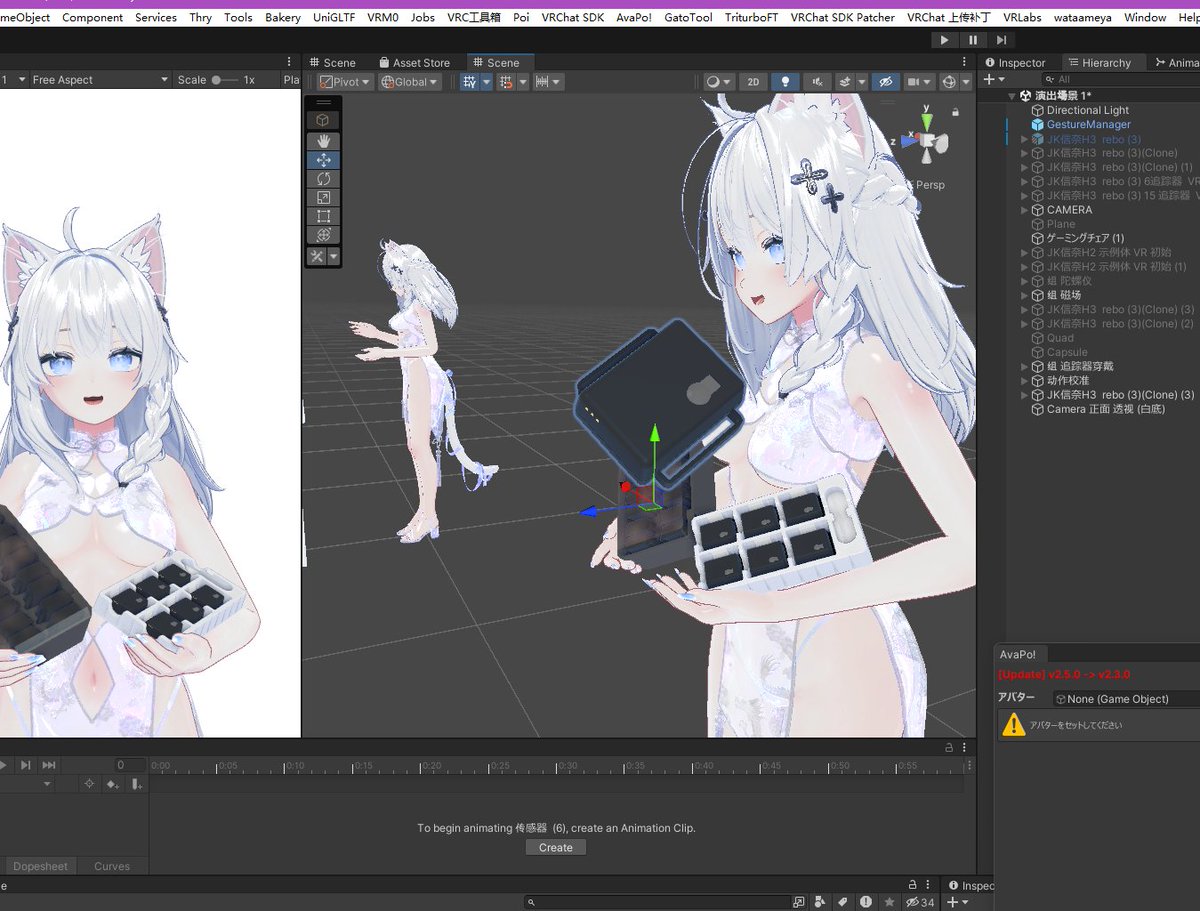
Task: Click the AvaPo avatar None (Game Object) field
Action: [1126, 699]
